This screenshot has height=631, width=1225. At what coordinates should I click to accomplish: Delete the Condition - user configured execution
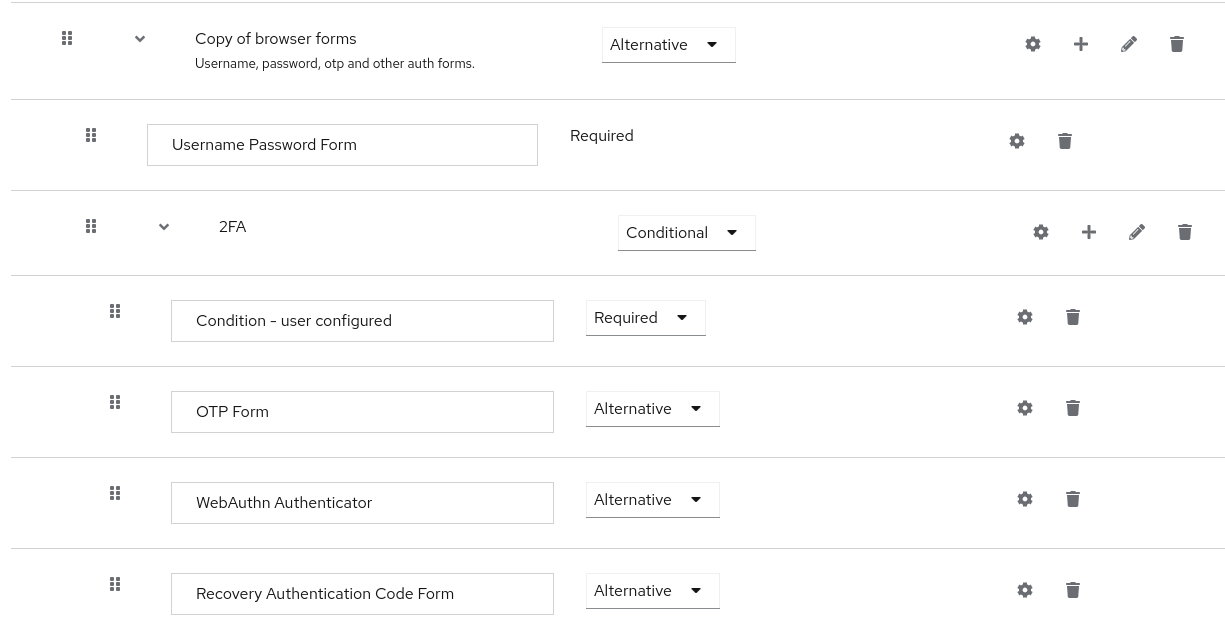click(1073, 317)
